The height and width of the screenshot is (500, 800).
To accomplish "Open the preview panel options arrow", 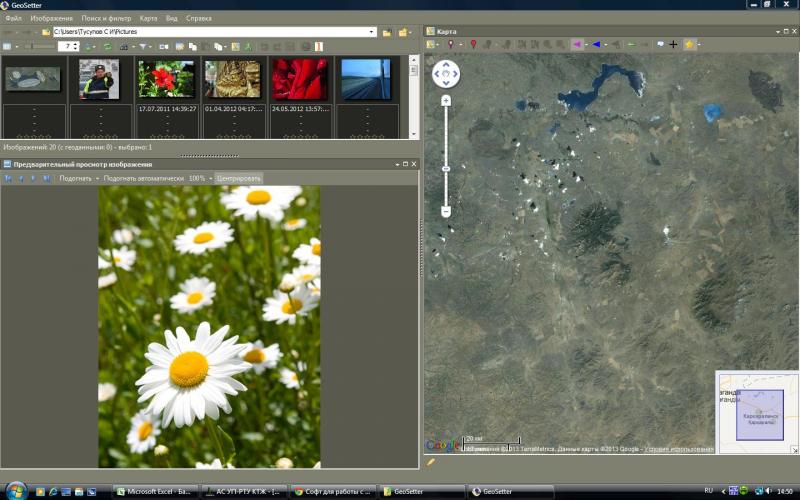I will [397, 164].
